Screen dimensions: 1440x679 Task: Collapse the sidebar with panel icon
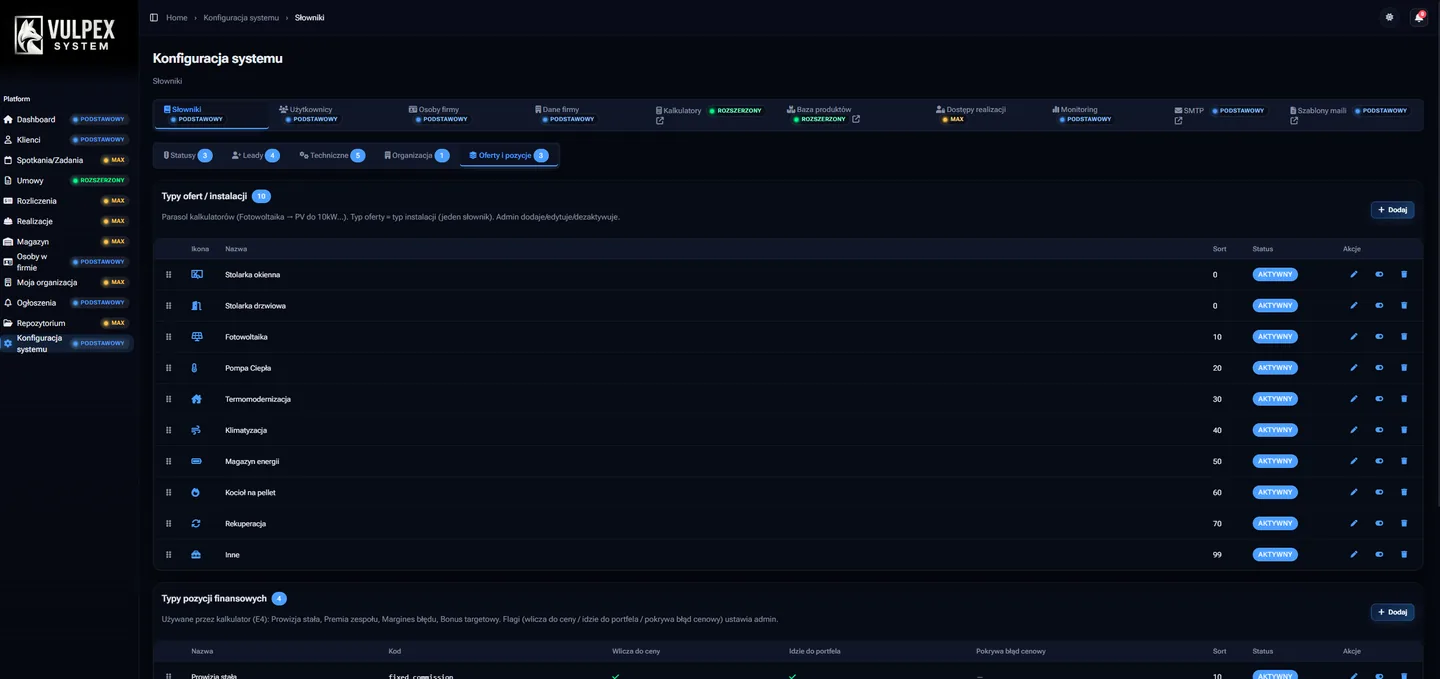point(154,17)
